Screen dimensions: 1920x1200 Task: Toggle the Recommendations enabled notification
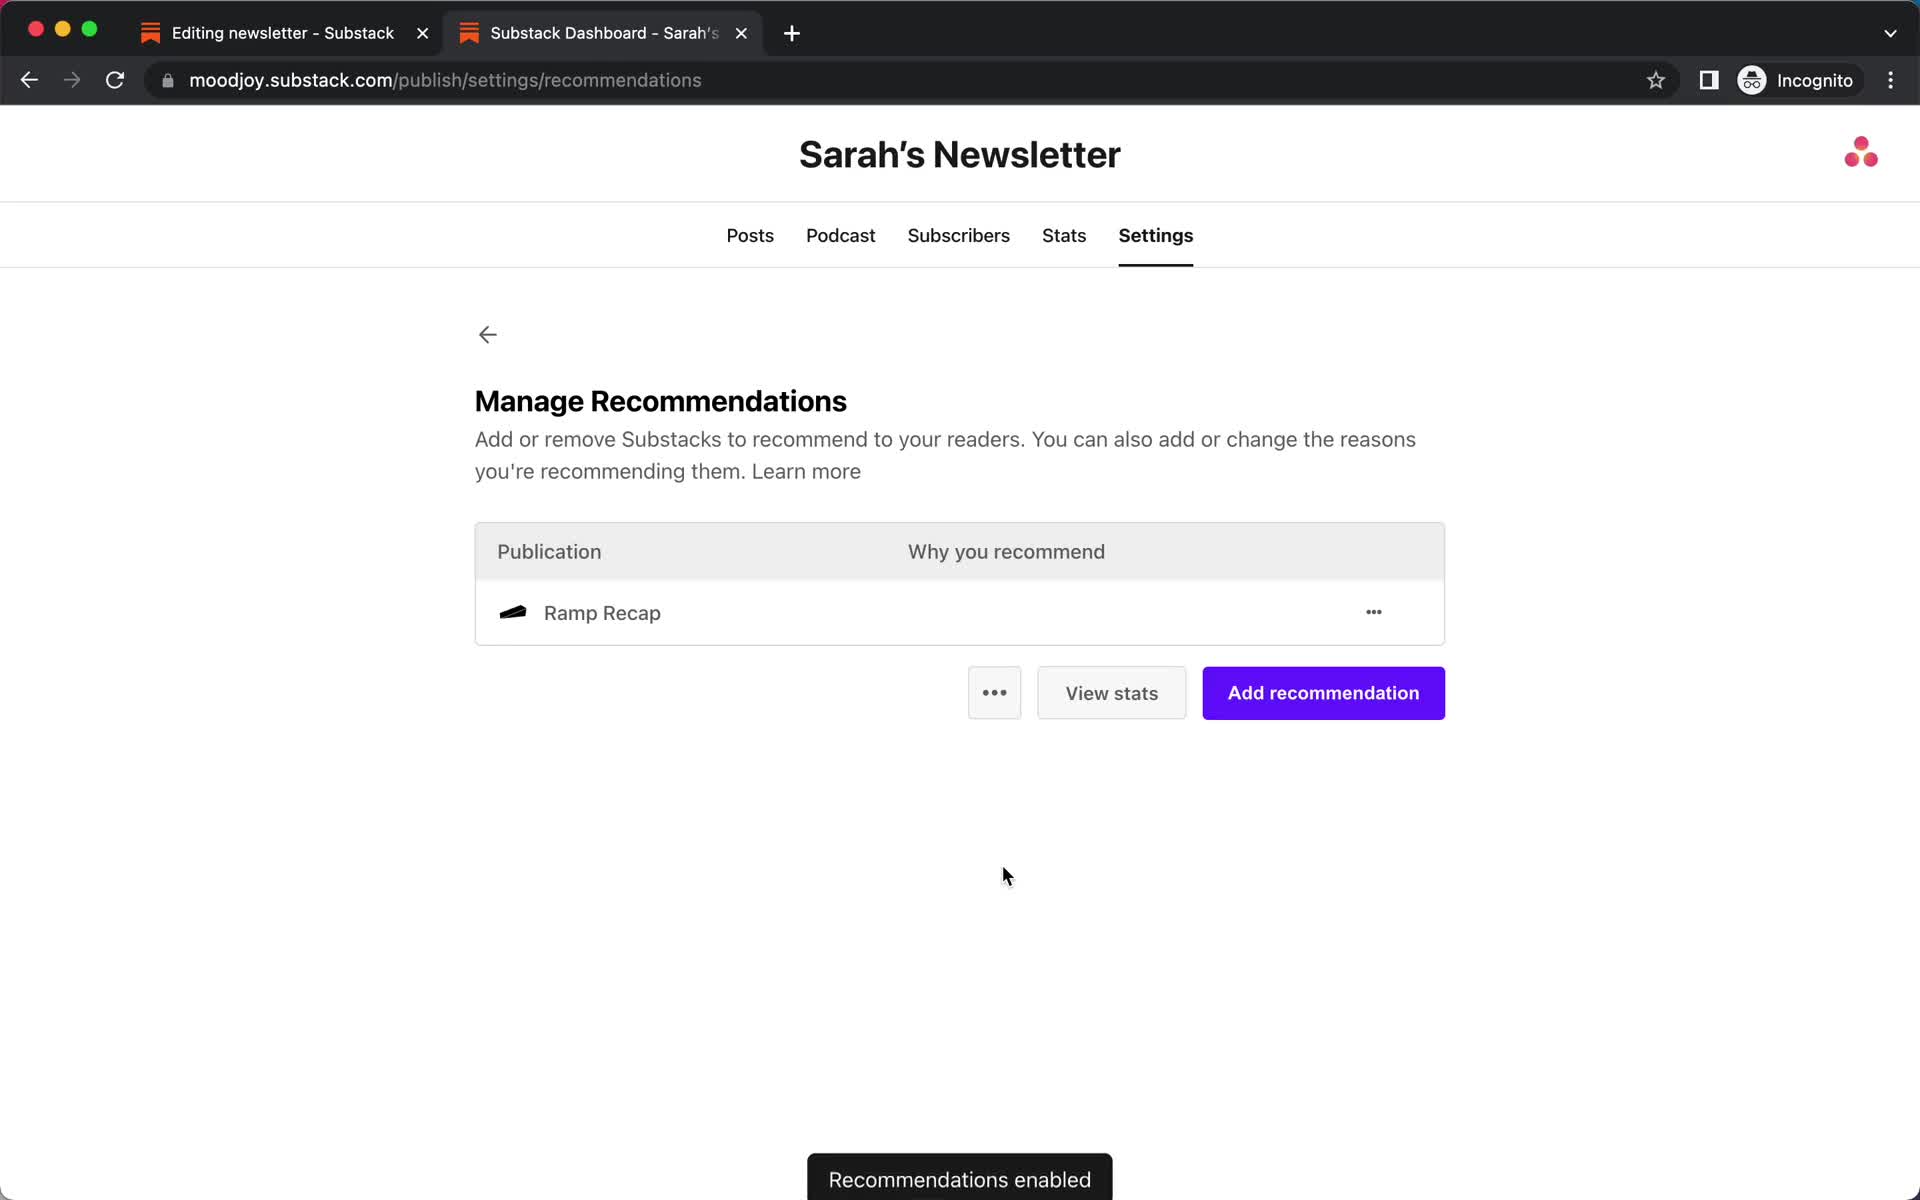click(x=959, y=1179)
